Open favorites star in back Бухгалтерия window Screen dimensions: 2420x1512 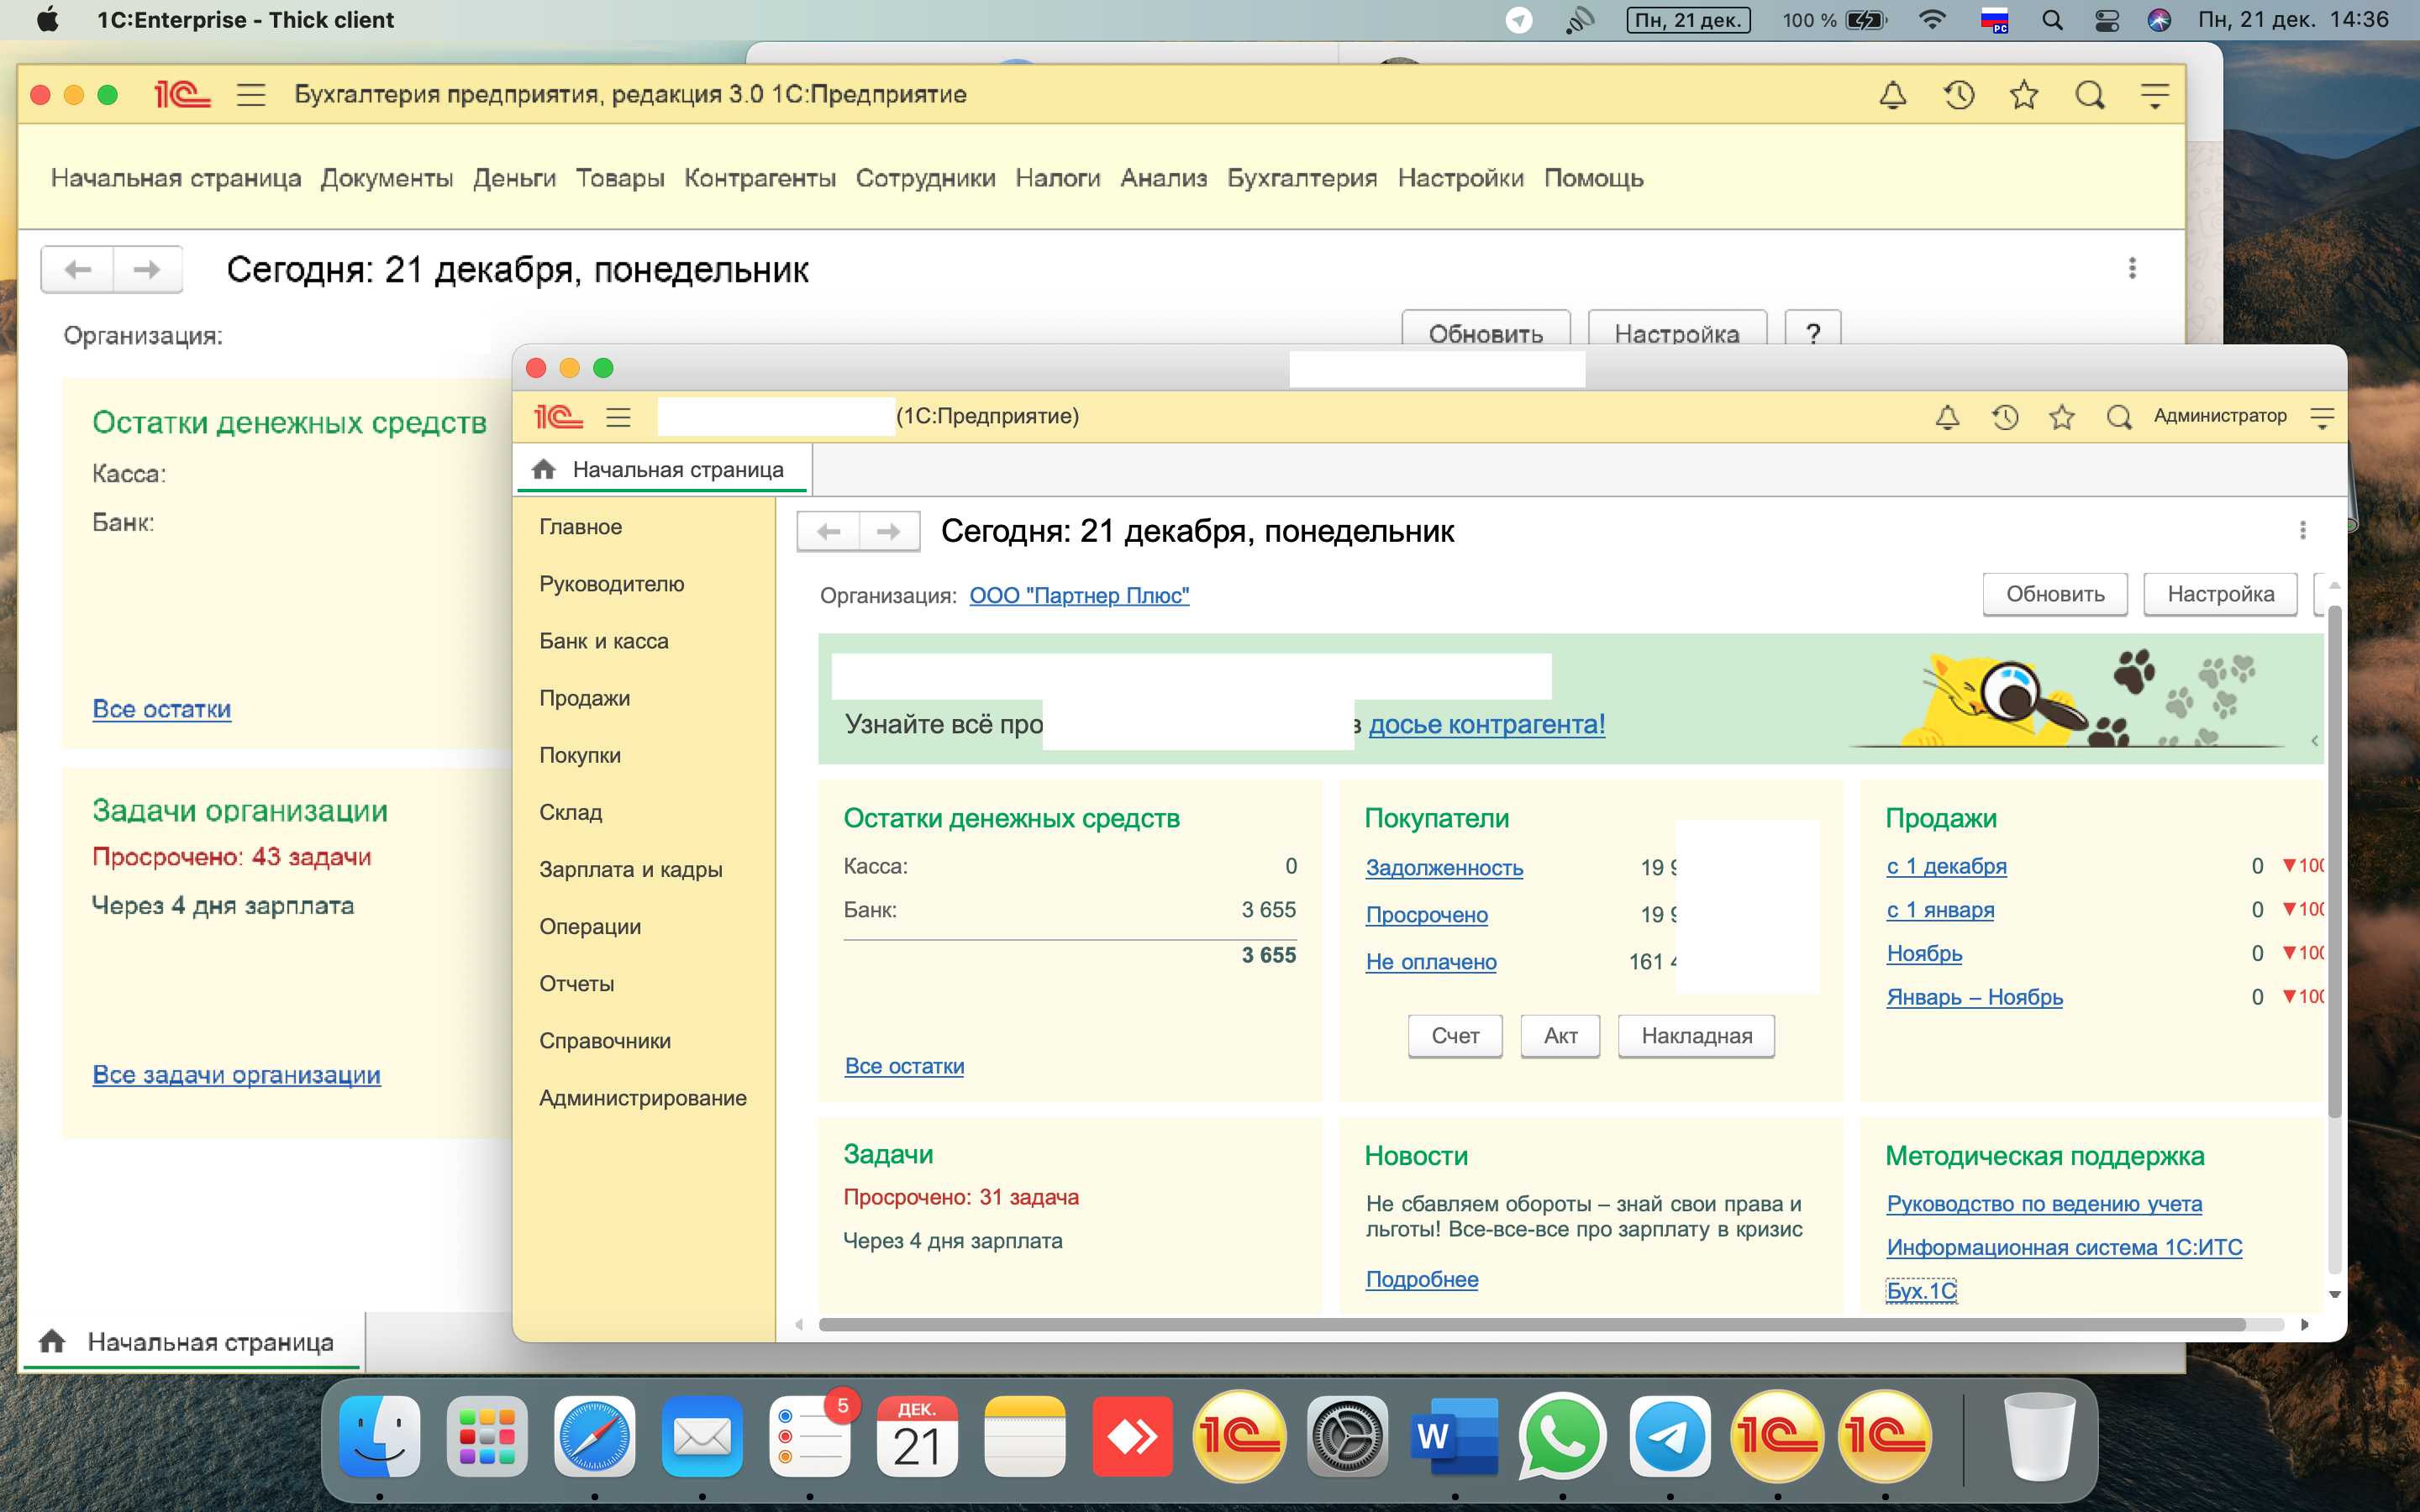click(2024, 95)
